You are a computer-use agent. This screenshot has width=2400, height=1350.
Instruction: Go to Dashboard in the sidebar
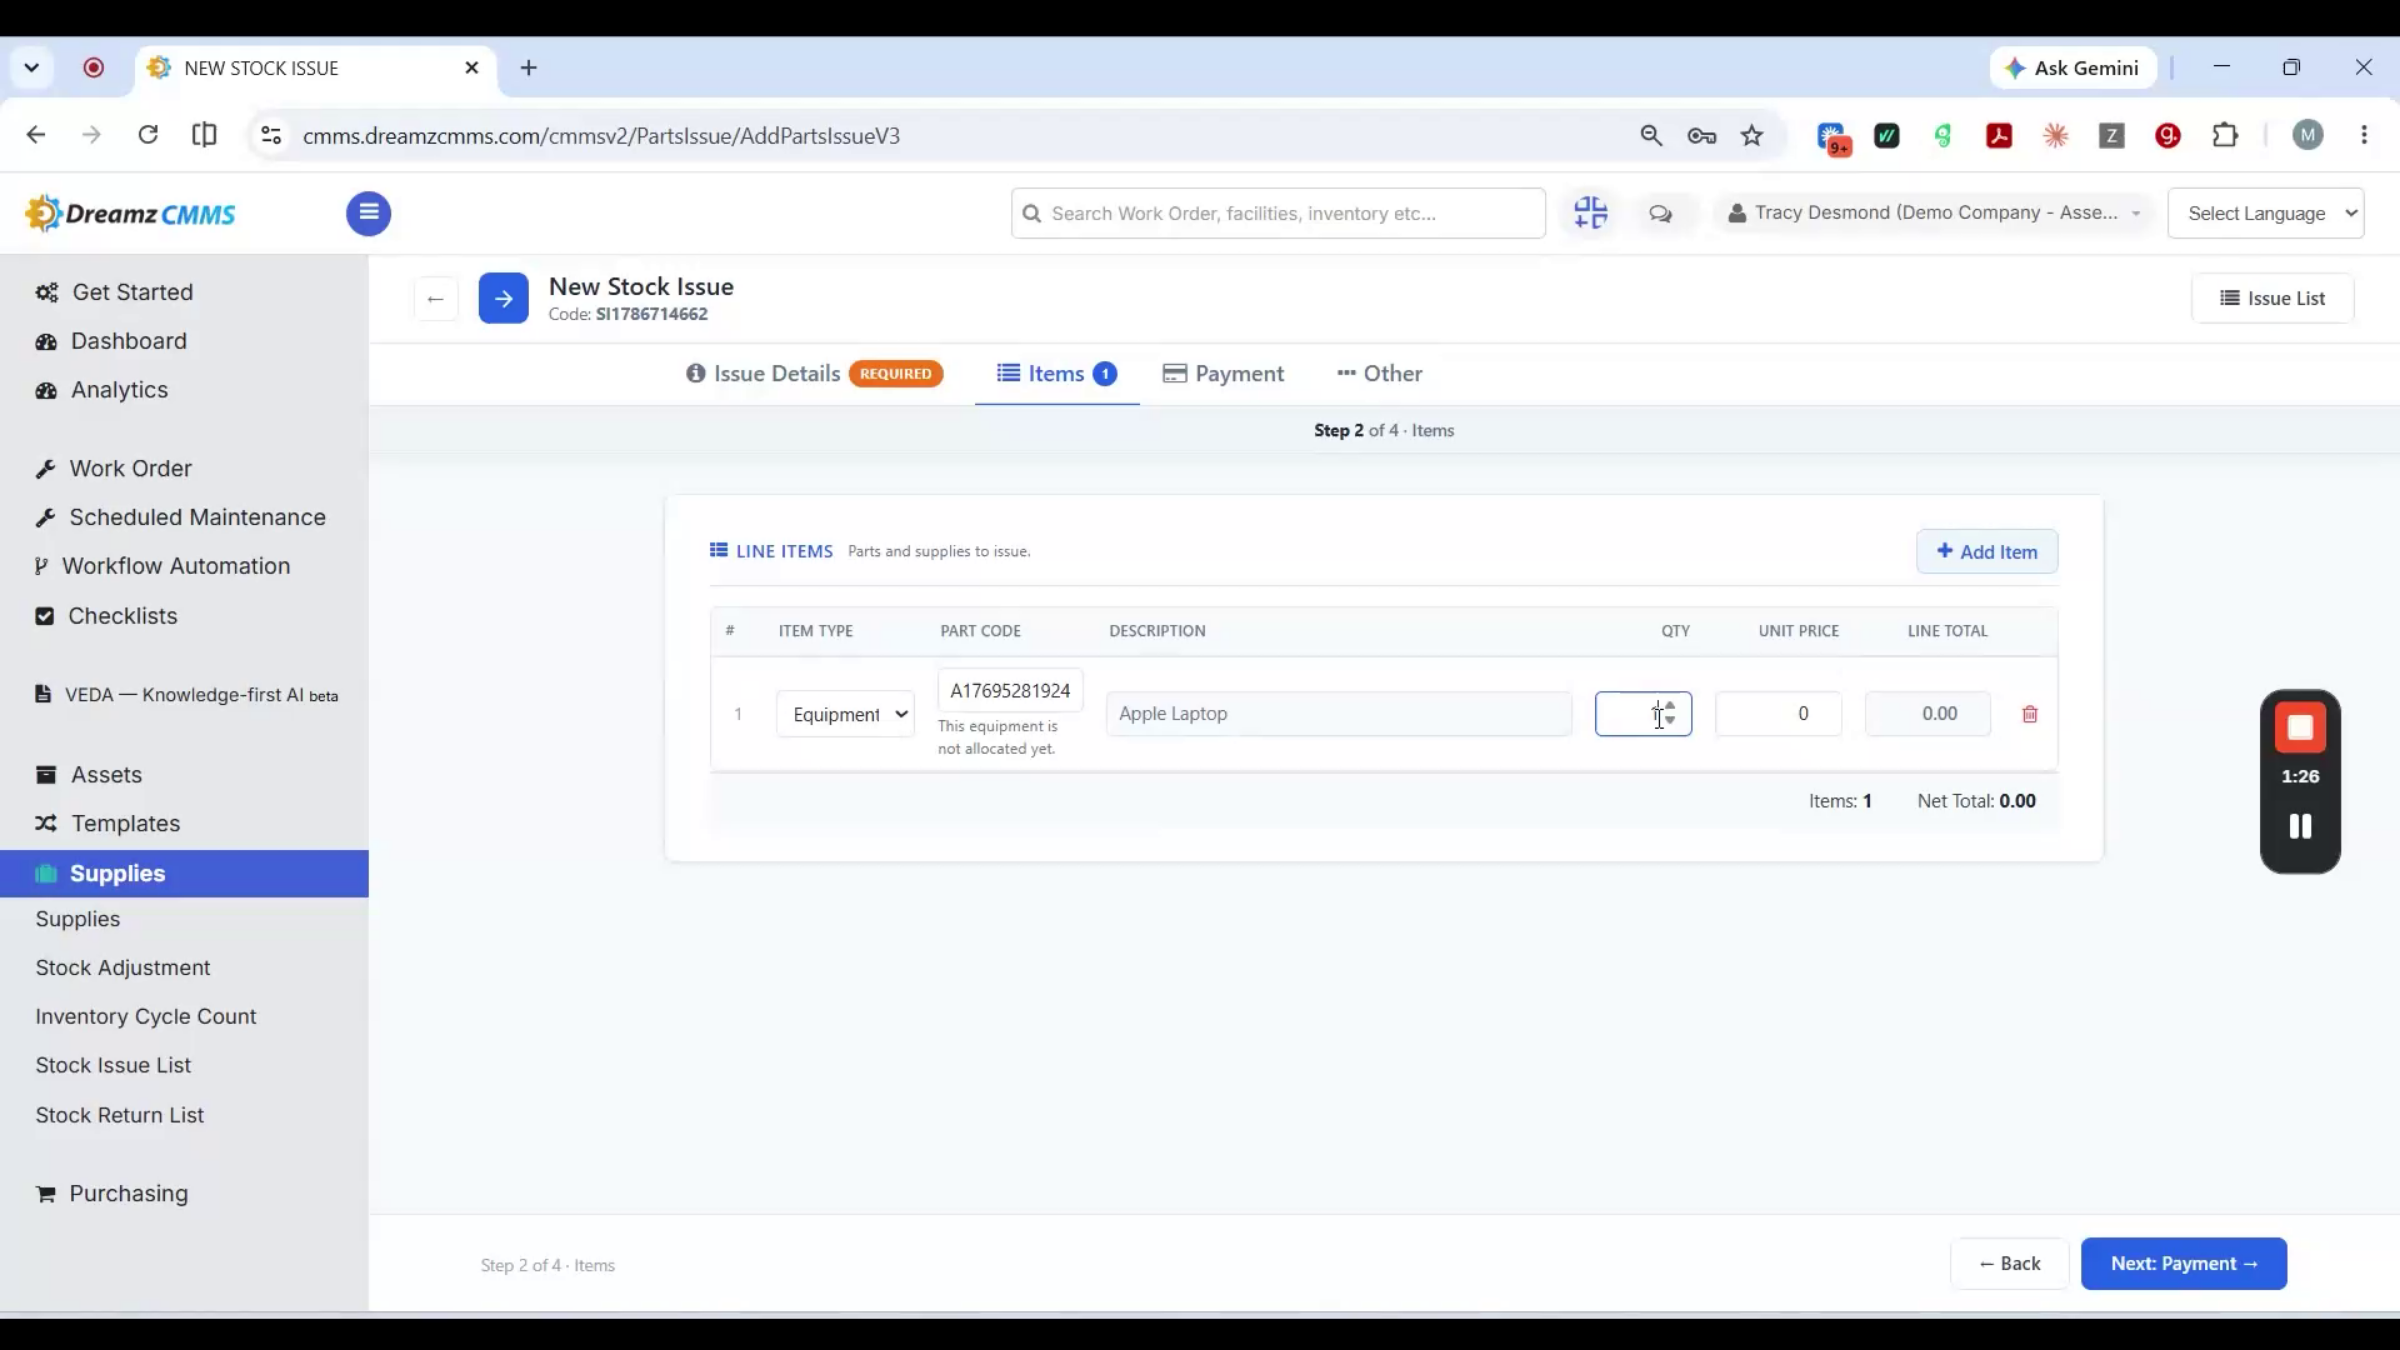click(111, 341)
